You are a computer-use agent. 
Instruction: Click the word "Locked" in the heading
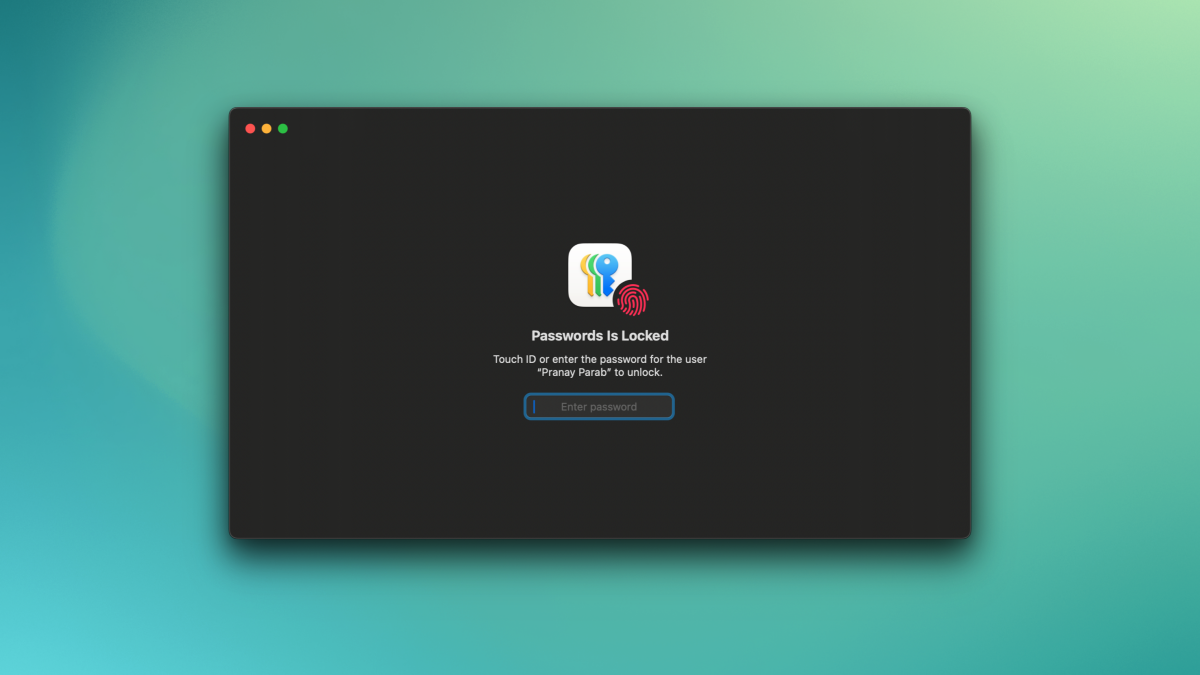pos(643,336)
